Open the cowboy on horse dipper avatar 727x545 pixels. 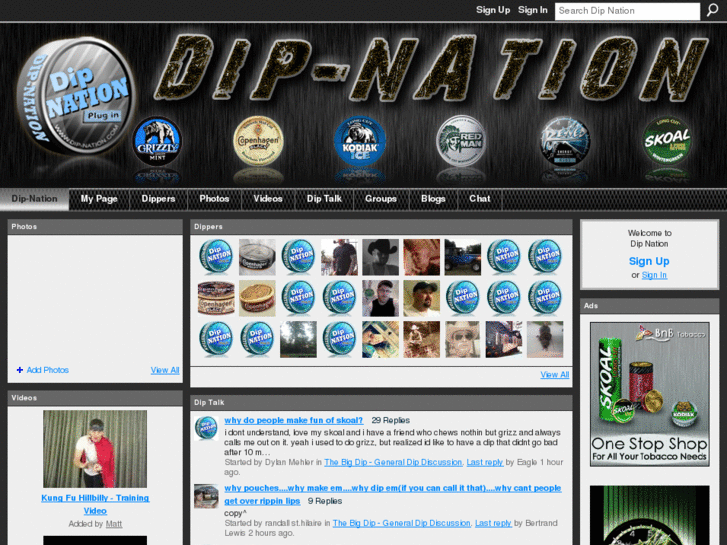[x=421, y=339]
